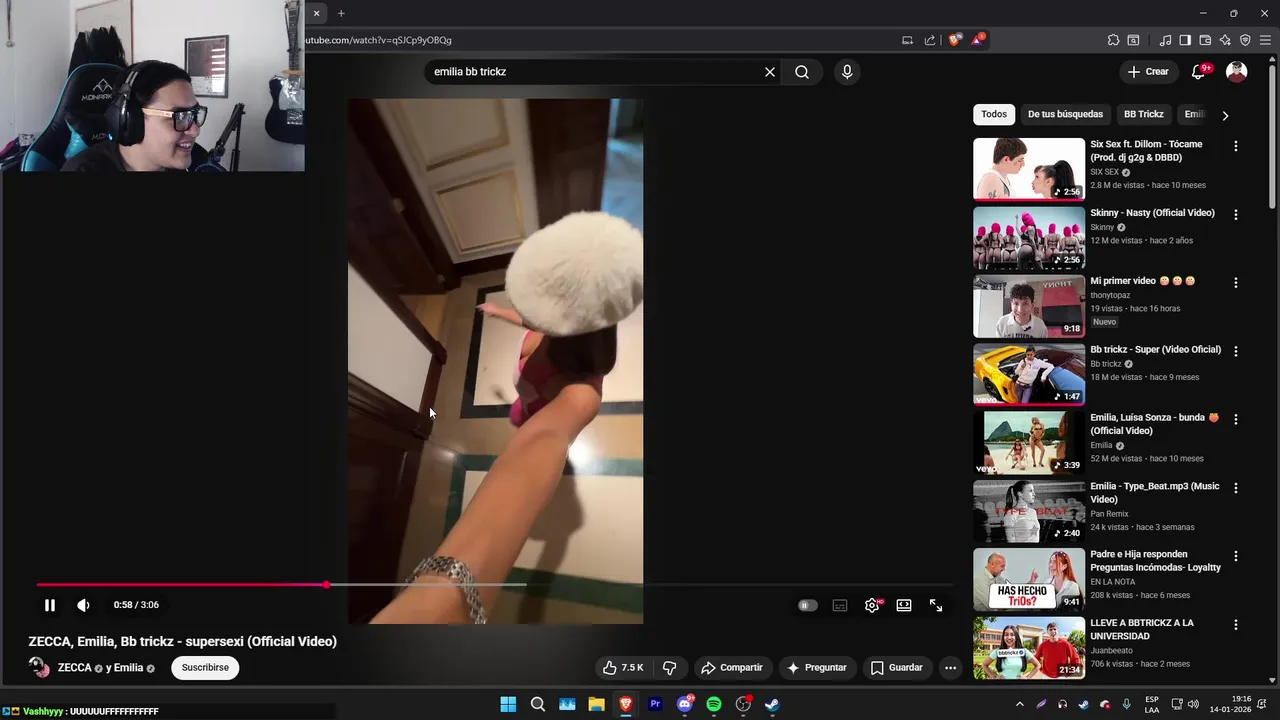Open the ZECCA channel avatar

pyautogui.click(x=39, y=668)
